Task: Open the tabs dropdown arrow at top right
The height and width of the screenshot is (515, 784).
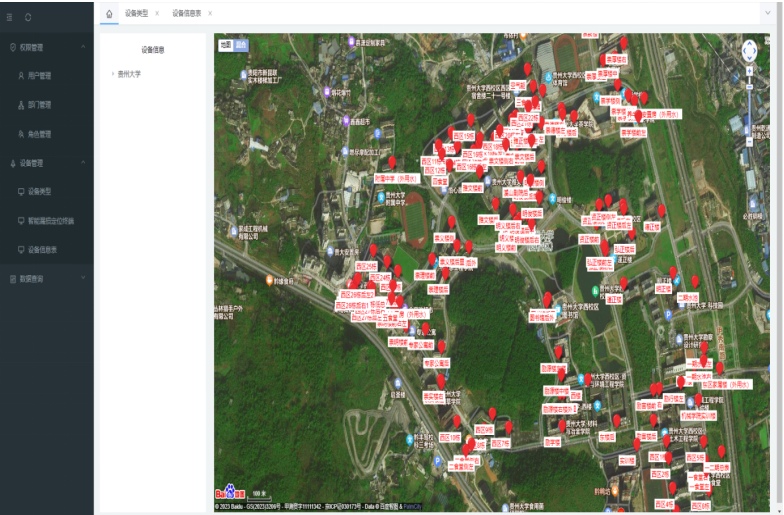Action: 768,14
